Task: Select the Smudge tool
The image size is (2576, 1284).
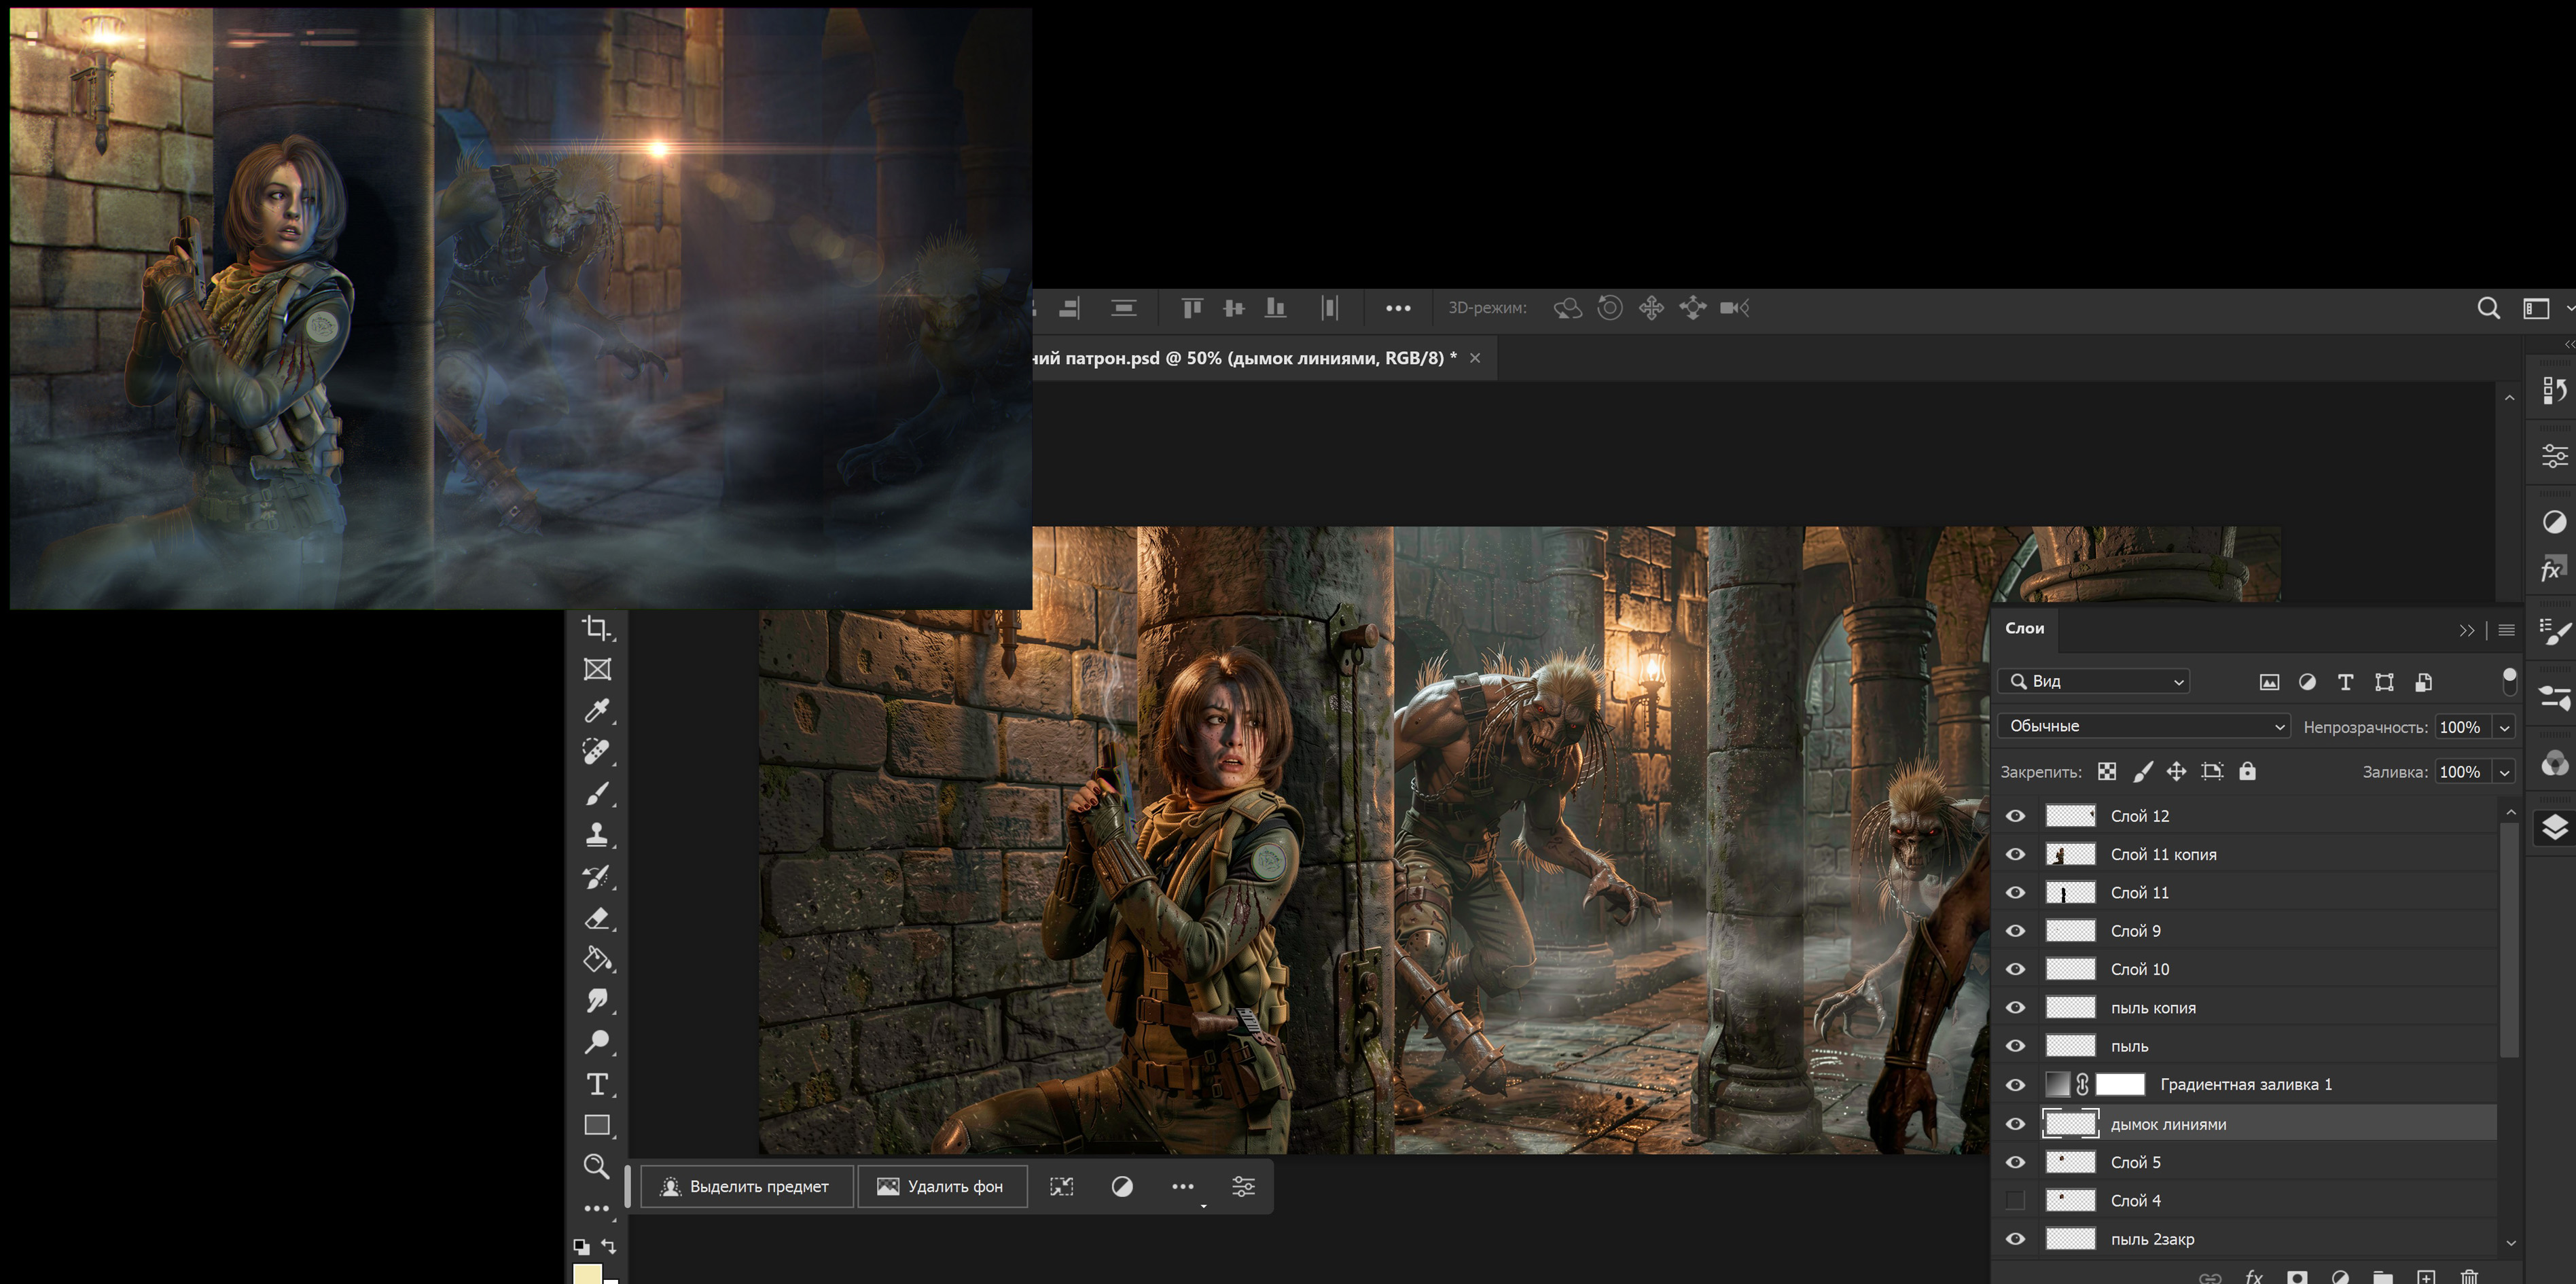Action: click(x=597, y=1001)
